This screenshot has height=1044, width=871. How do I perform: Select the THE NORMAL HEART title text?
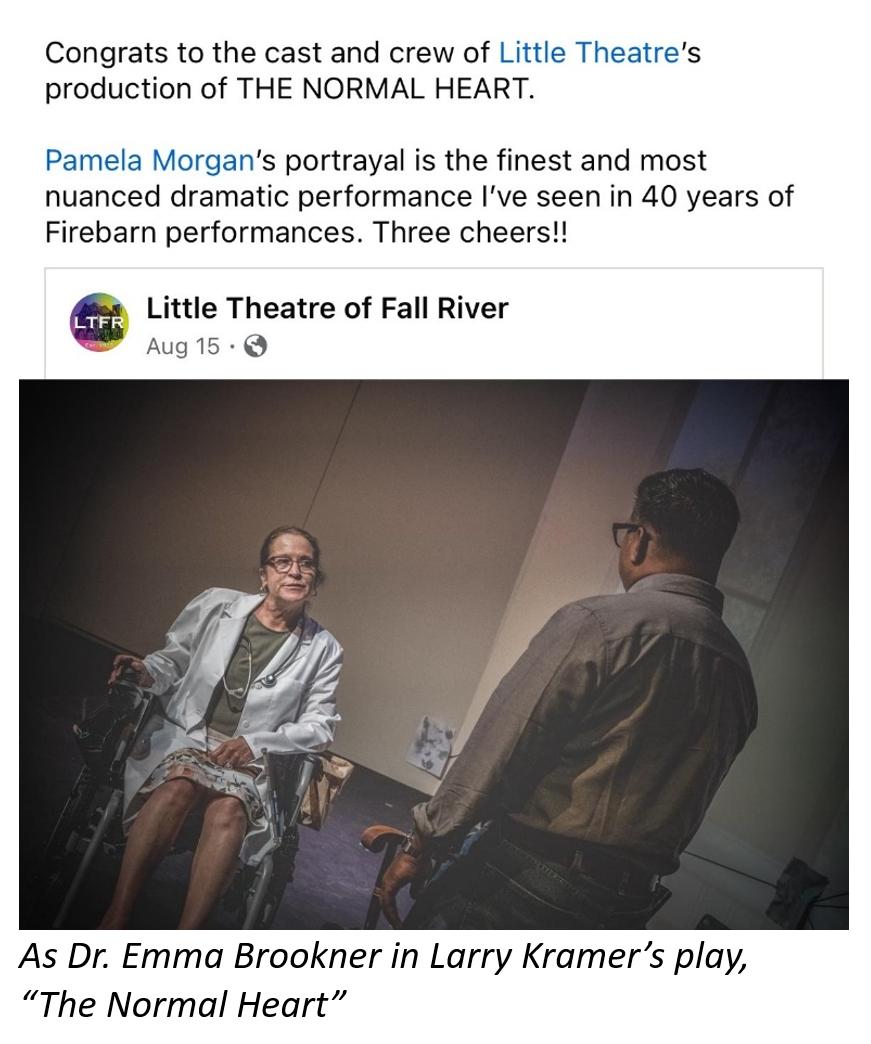point(385,89)
